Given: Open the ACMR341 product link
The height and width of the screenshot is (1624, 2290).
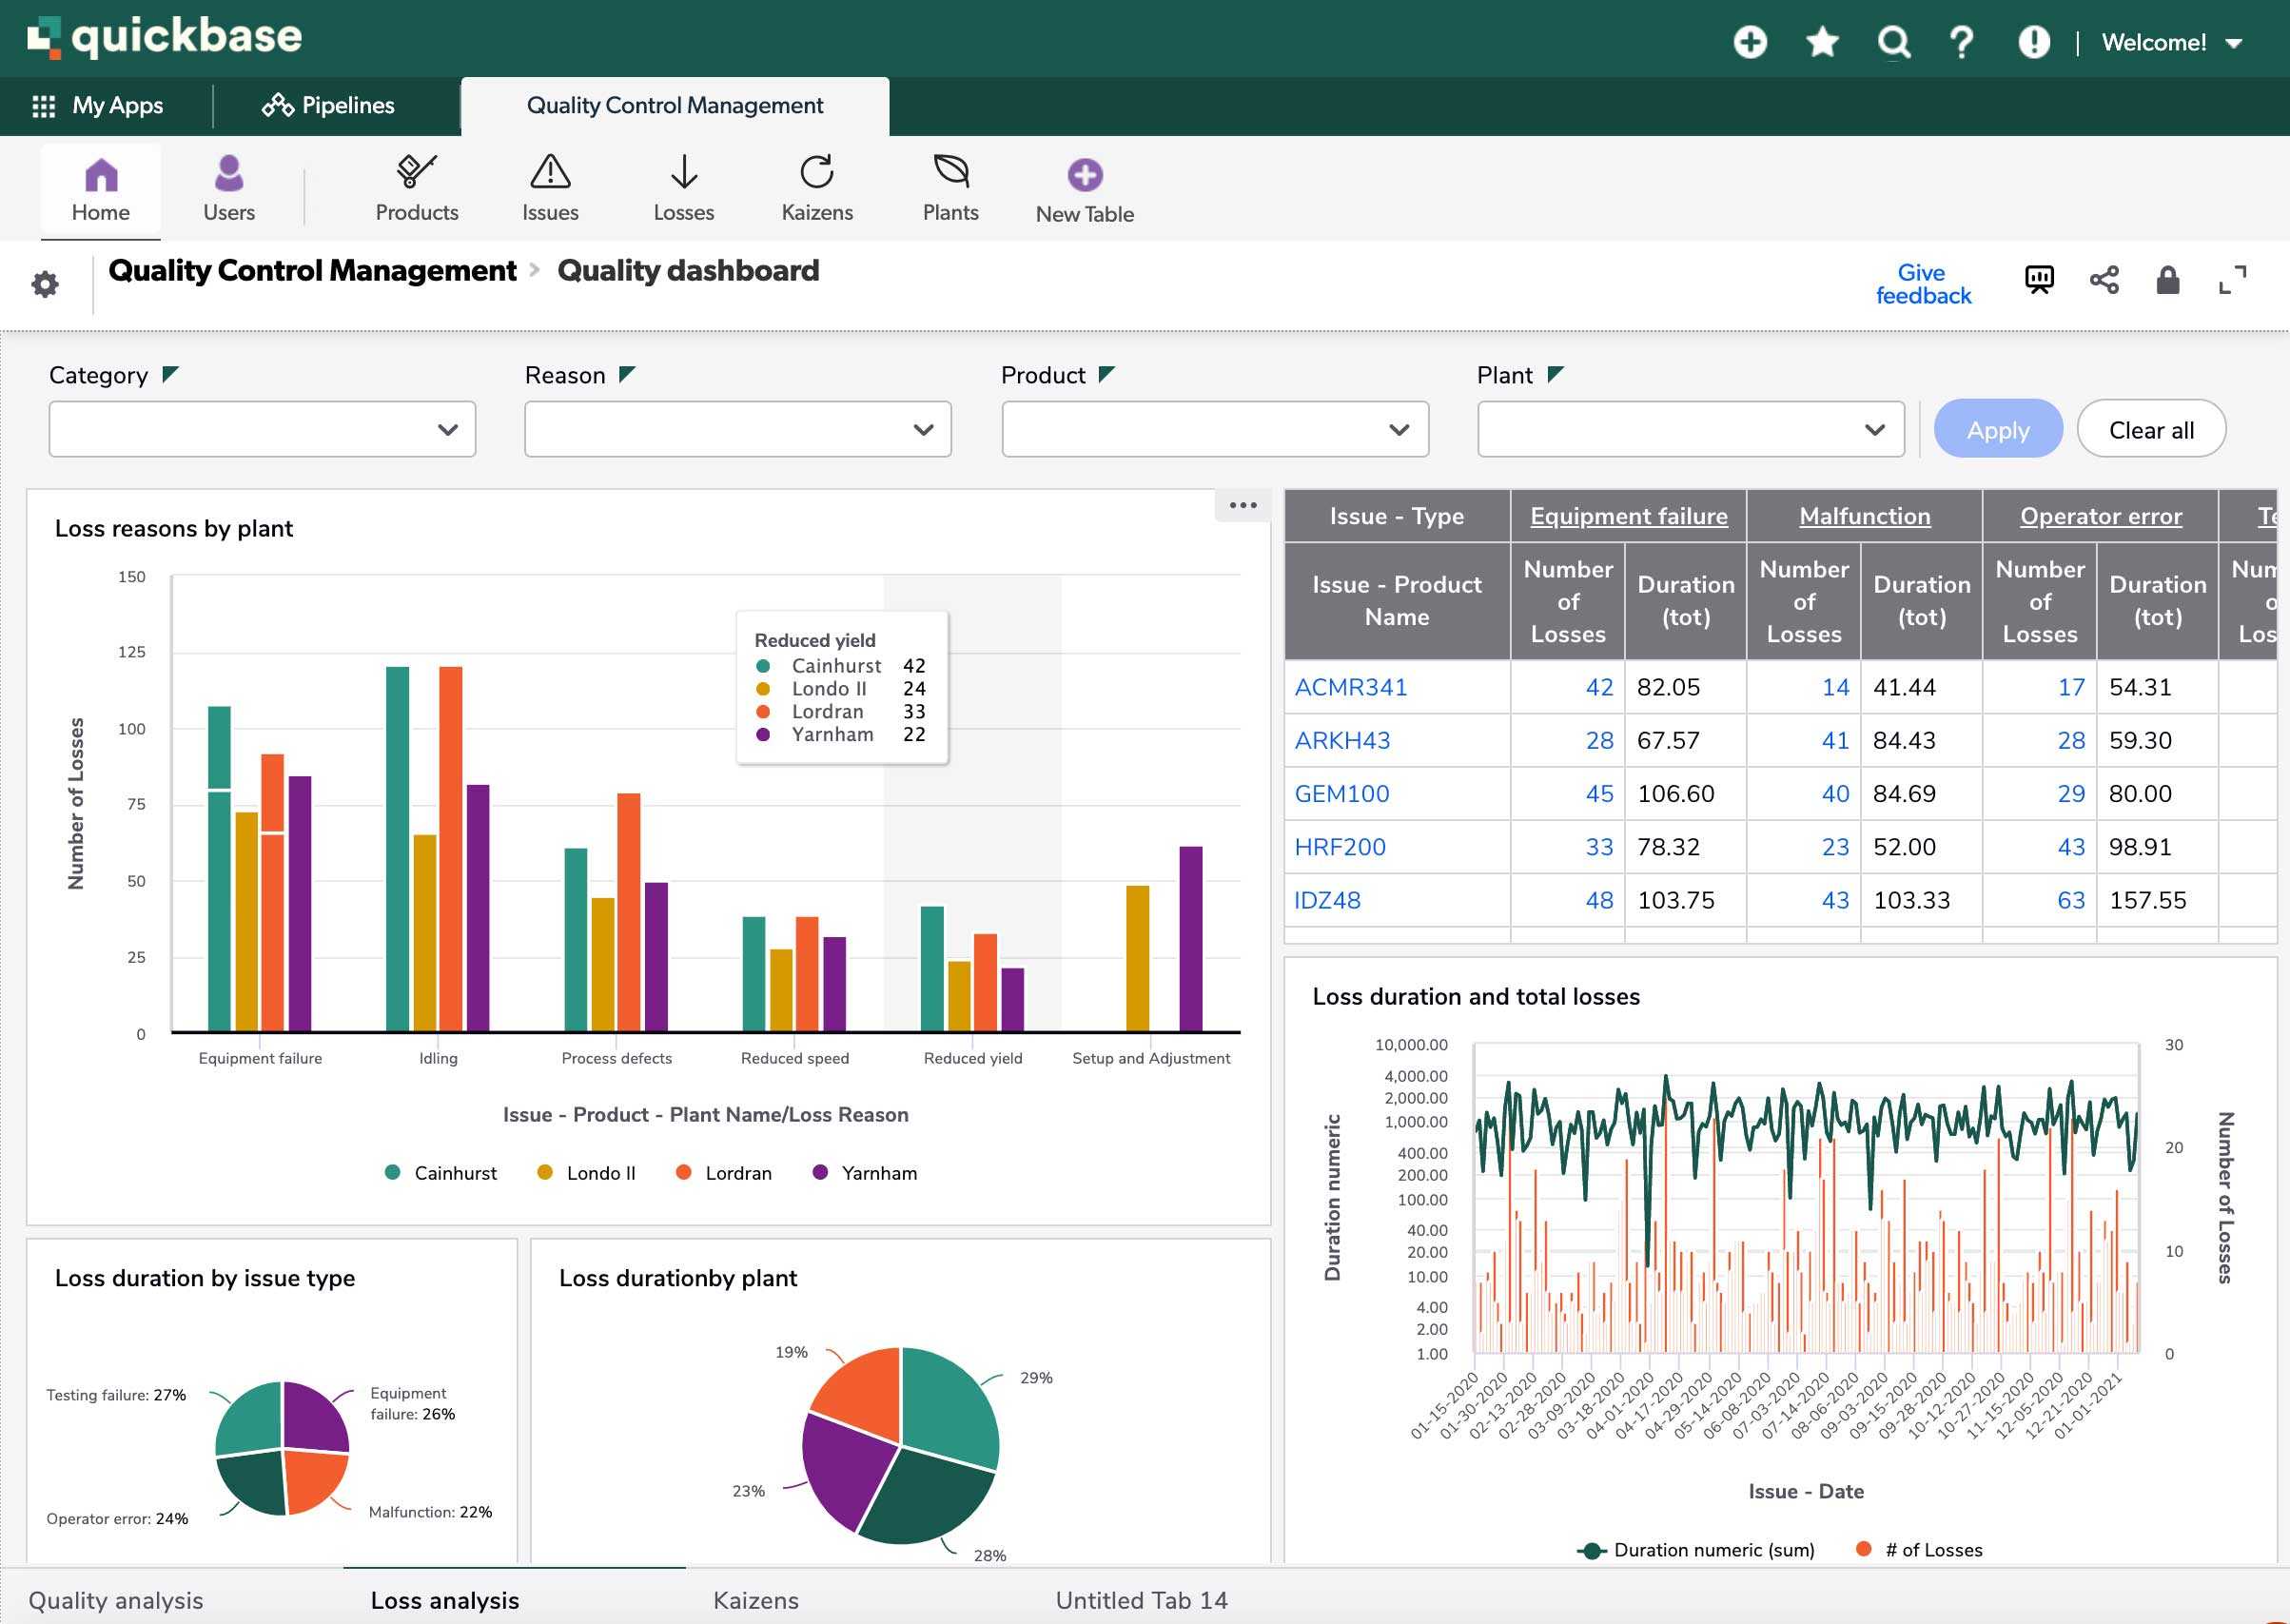Looking at the screenshot, I should coord(1350,687).
